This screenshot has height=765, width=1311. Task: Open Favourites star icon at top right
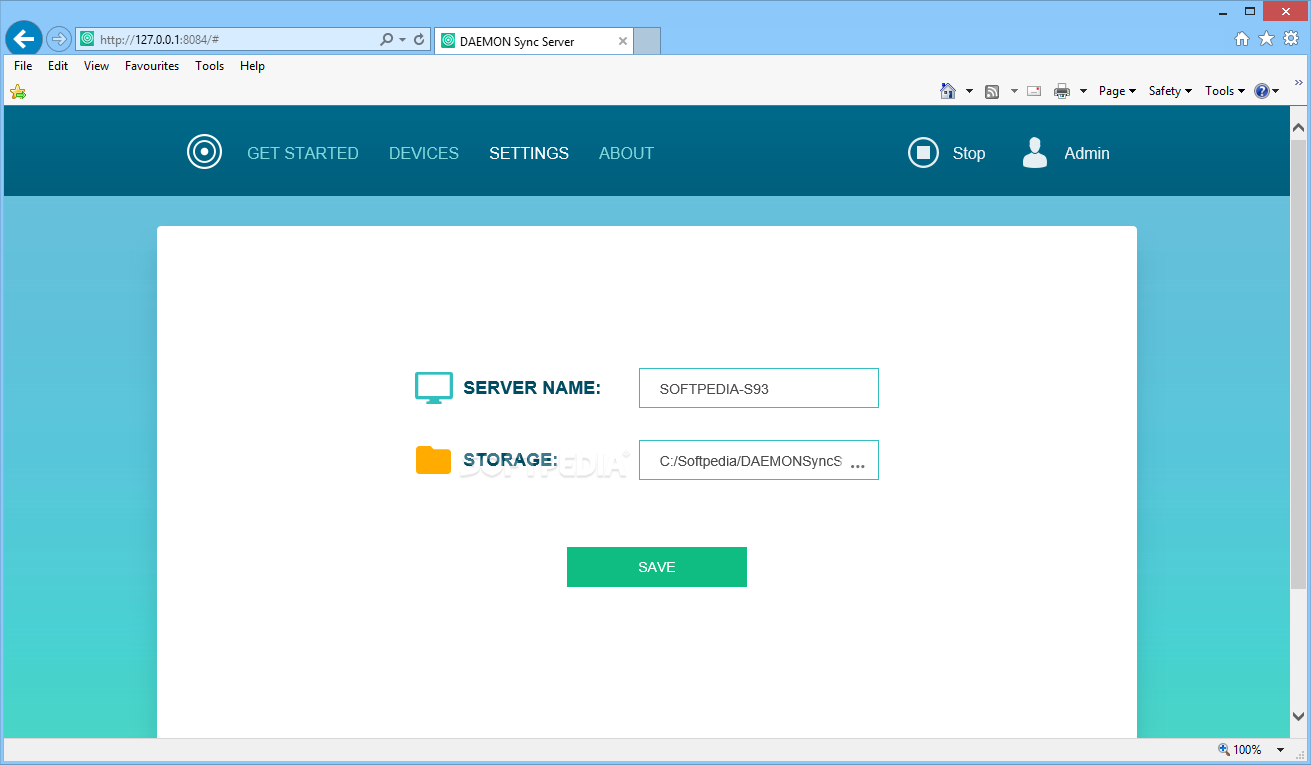click(1266, 39)
